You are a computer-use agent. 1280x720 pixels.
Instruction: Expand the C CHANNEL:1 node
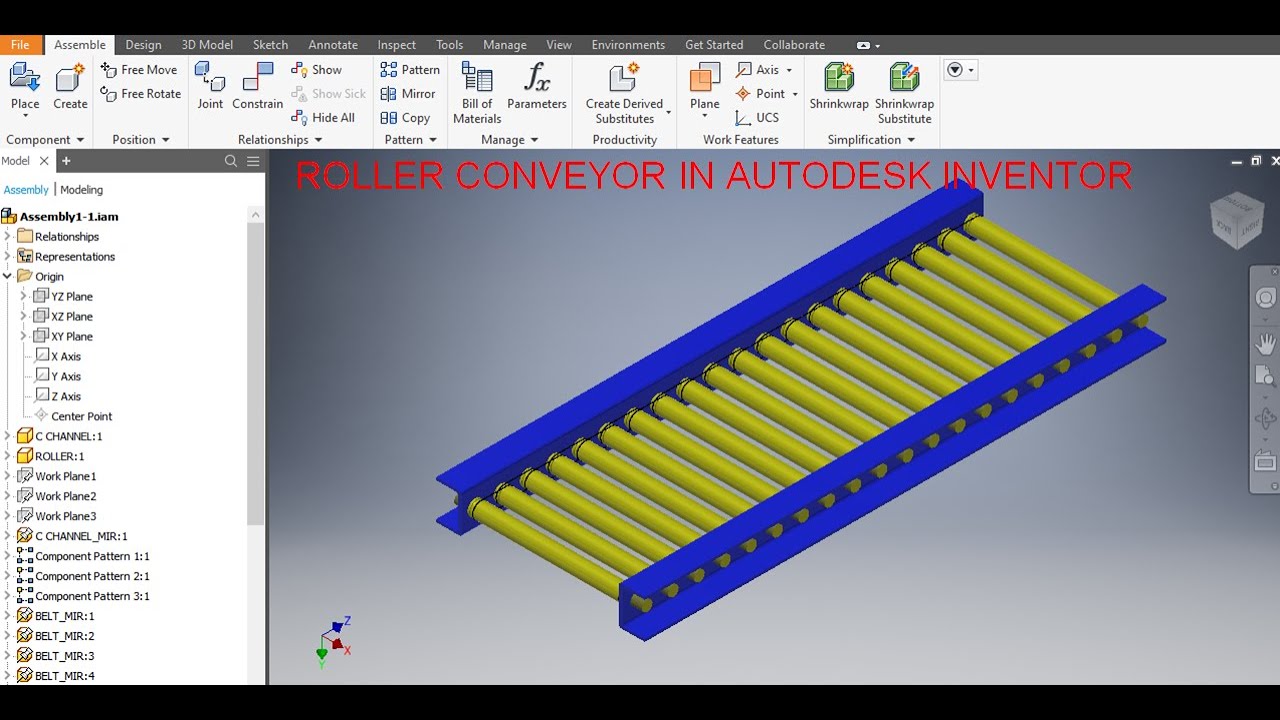point(7,436)
